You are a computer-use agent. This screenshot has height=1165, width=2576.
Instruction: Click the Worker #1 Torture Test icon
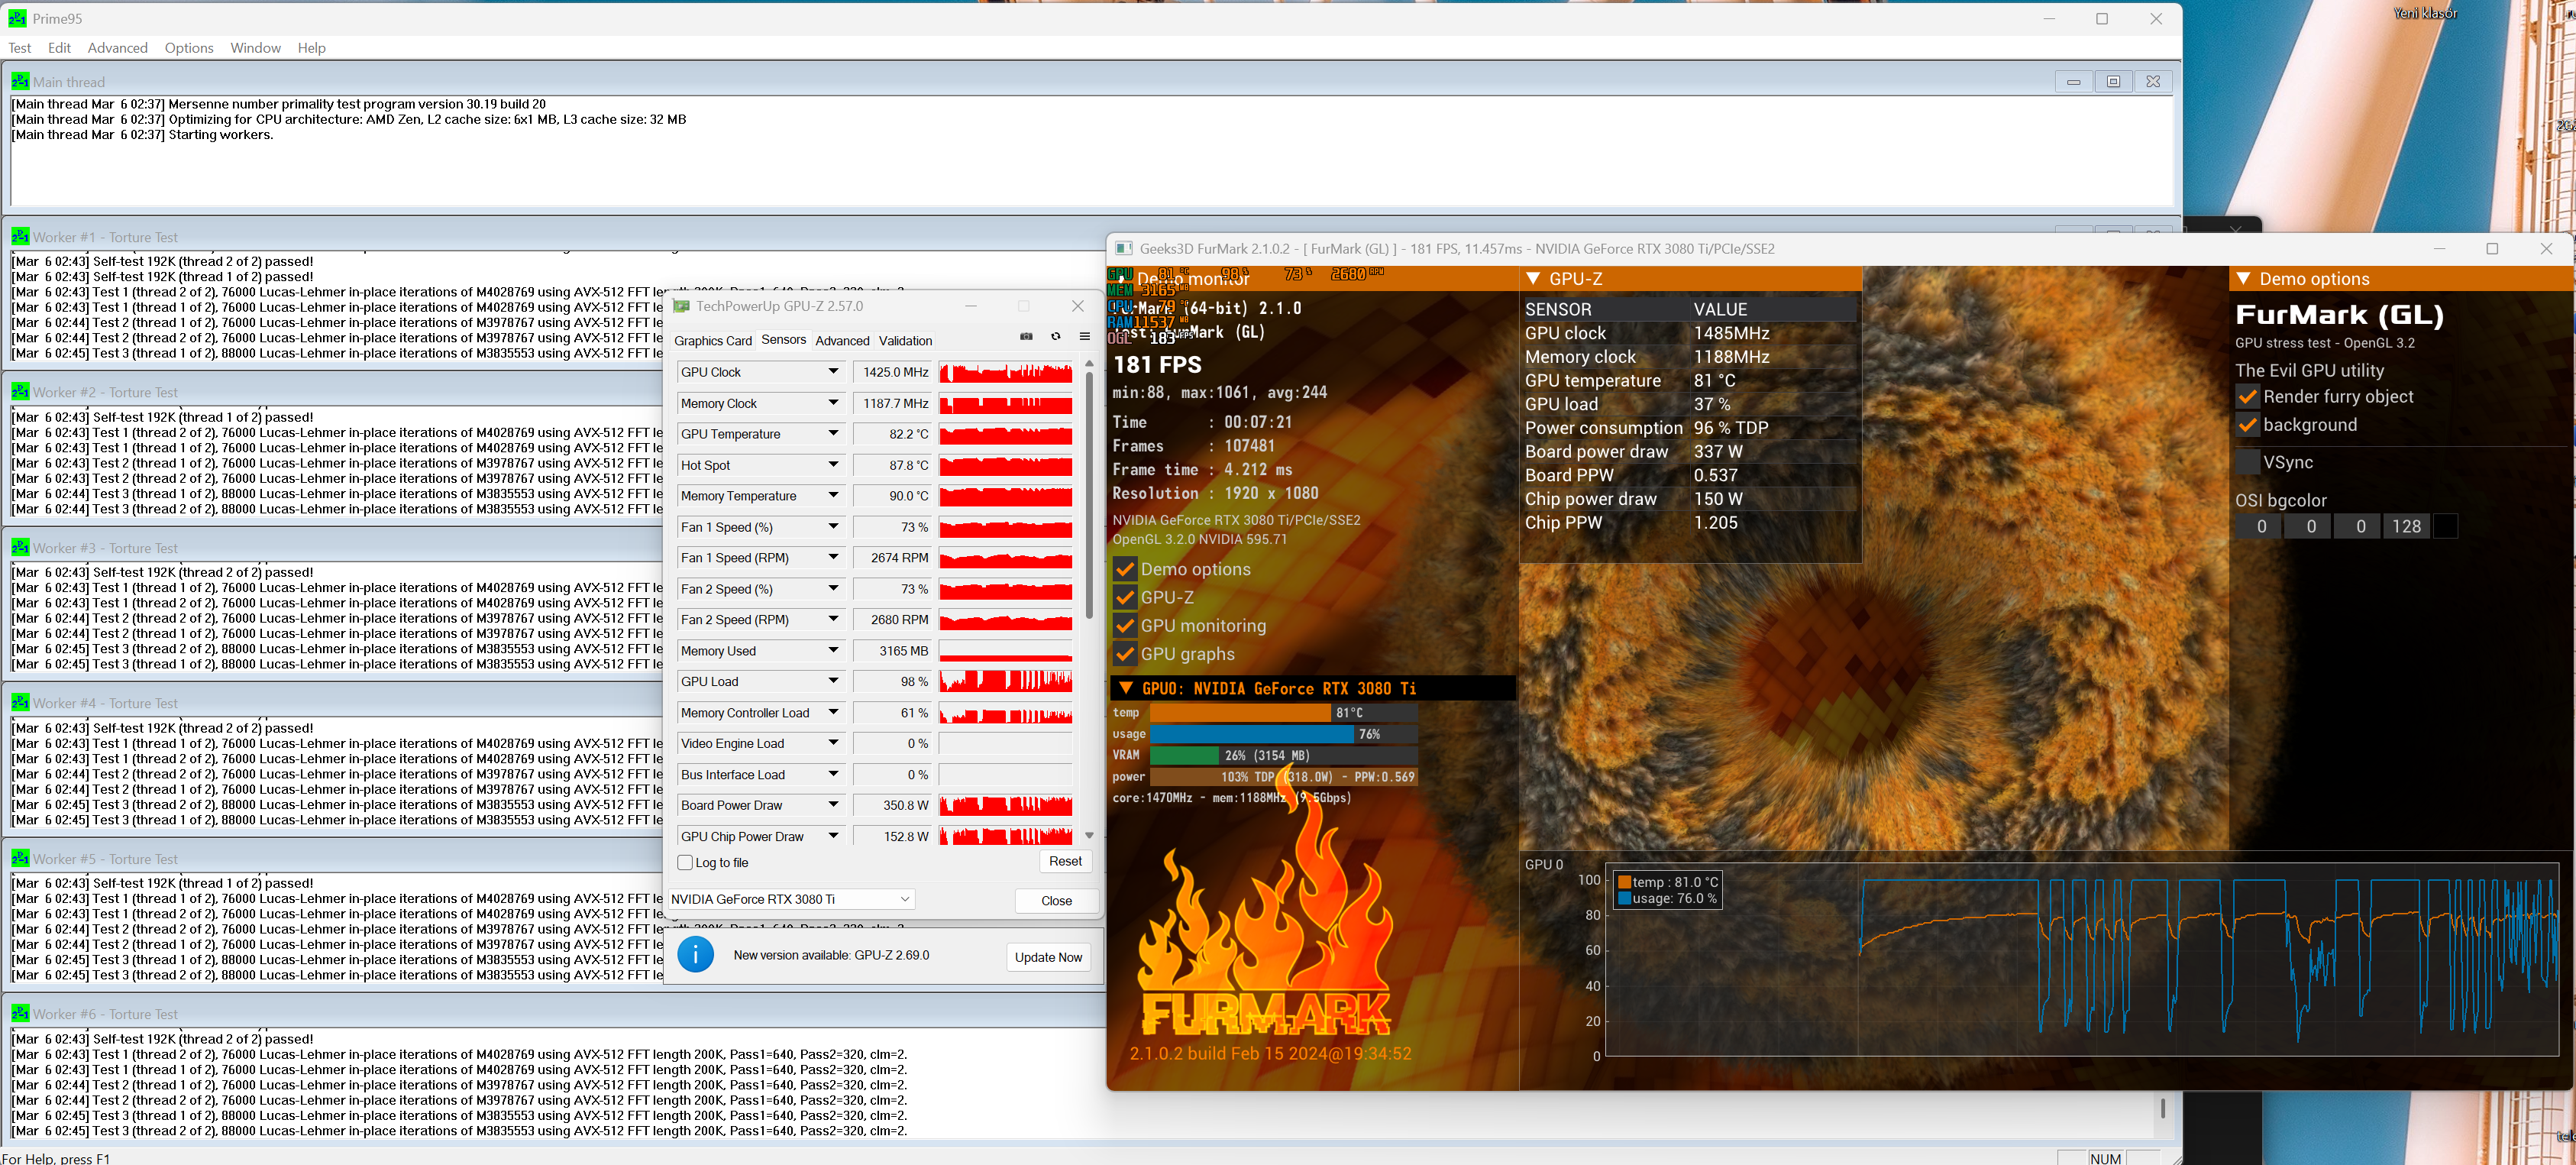[20, 236]
